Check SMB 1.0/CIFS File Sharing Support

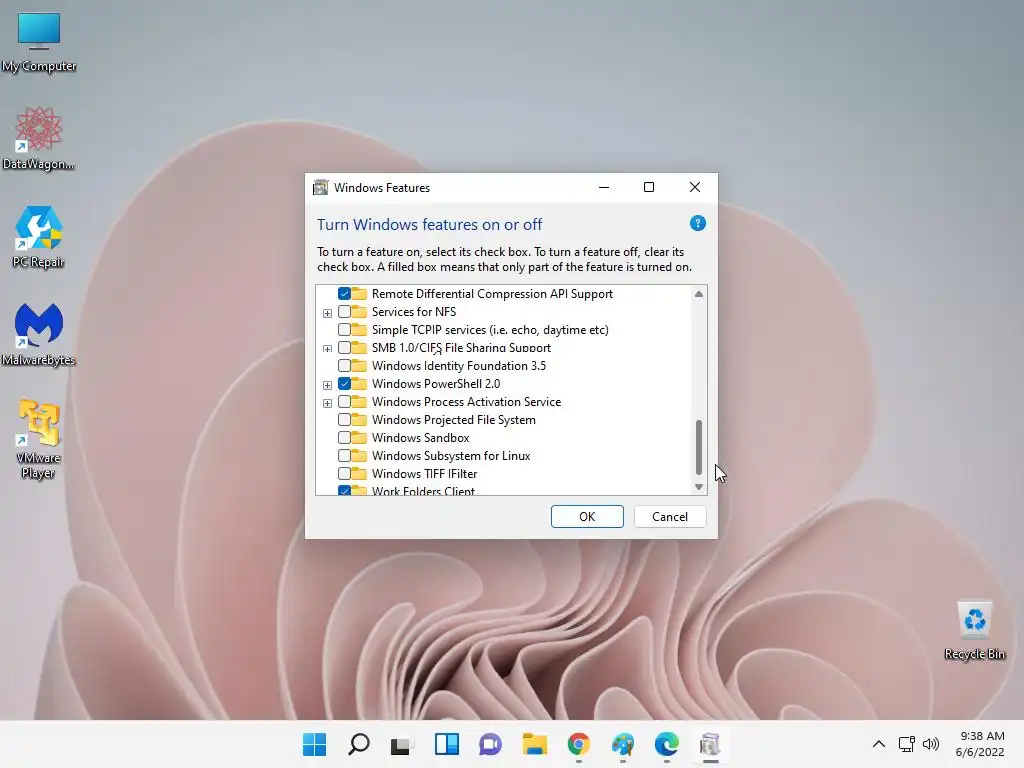(x=344, y=347)
